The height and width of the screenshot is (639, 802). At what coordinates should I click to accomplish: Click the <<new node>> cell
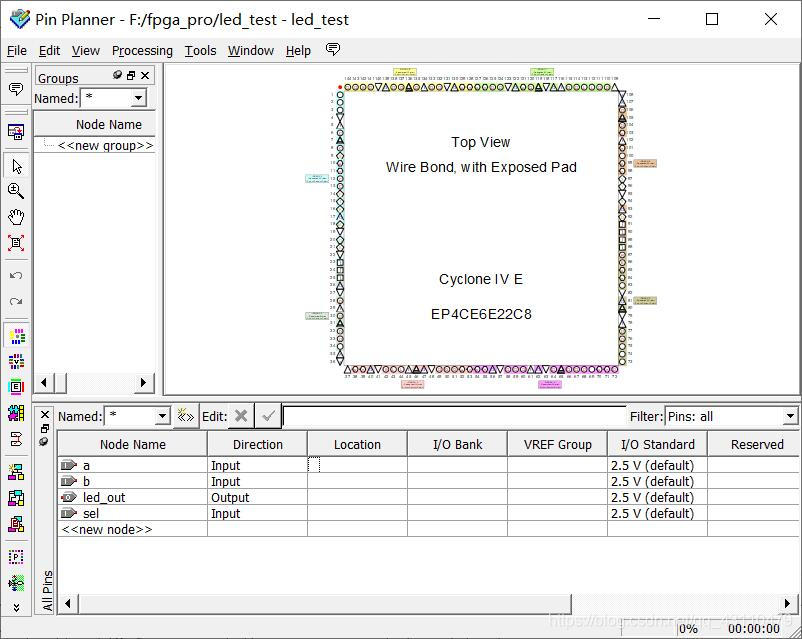click(x=132, y=528)
